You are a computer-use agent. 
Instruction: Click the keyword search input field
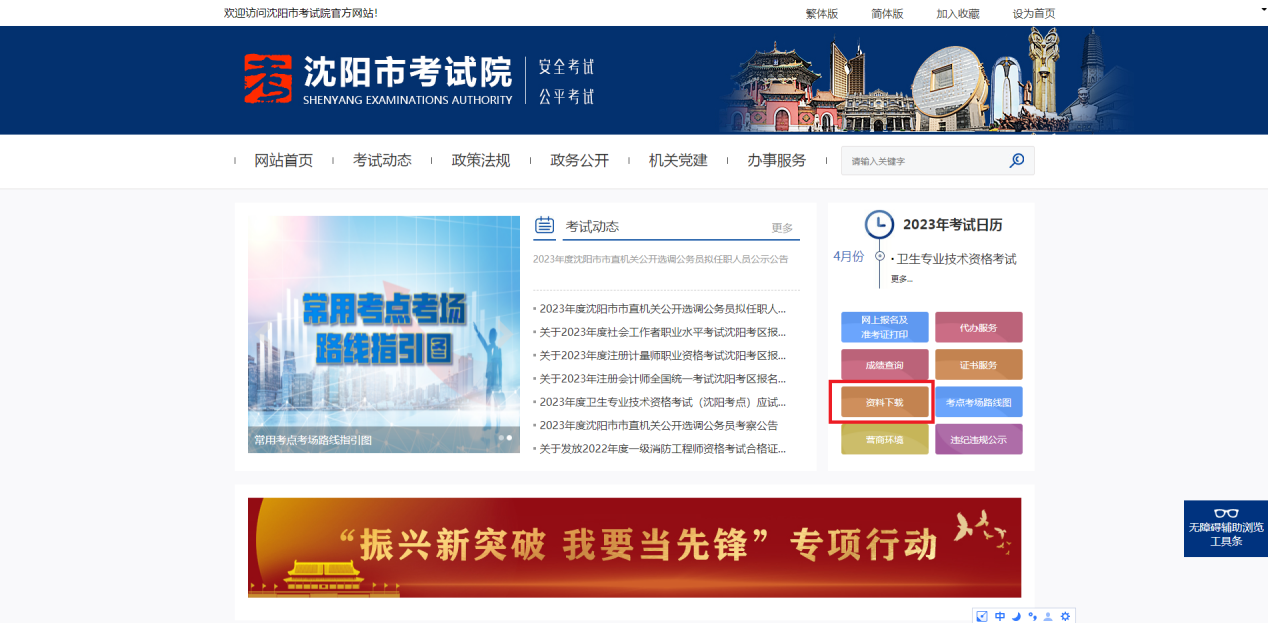920,161
